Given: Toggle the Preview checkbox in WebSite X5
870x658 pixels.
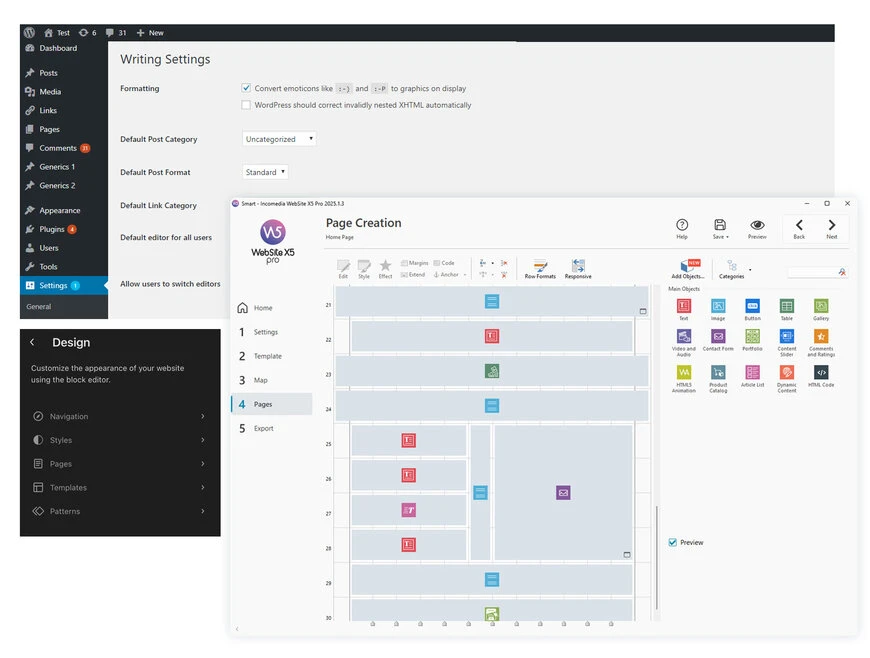Looking at the screenshot, I should click(674, 542).
